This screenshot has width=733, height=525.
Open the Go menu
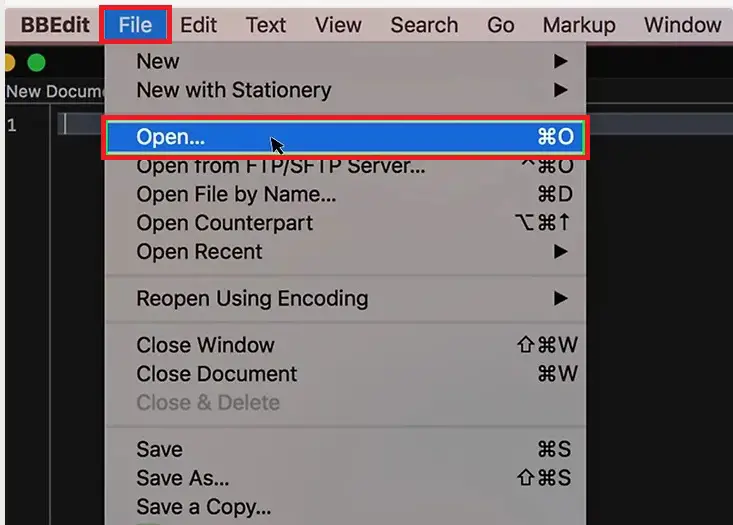[x=500, y=25]
